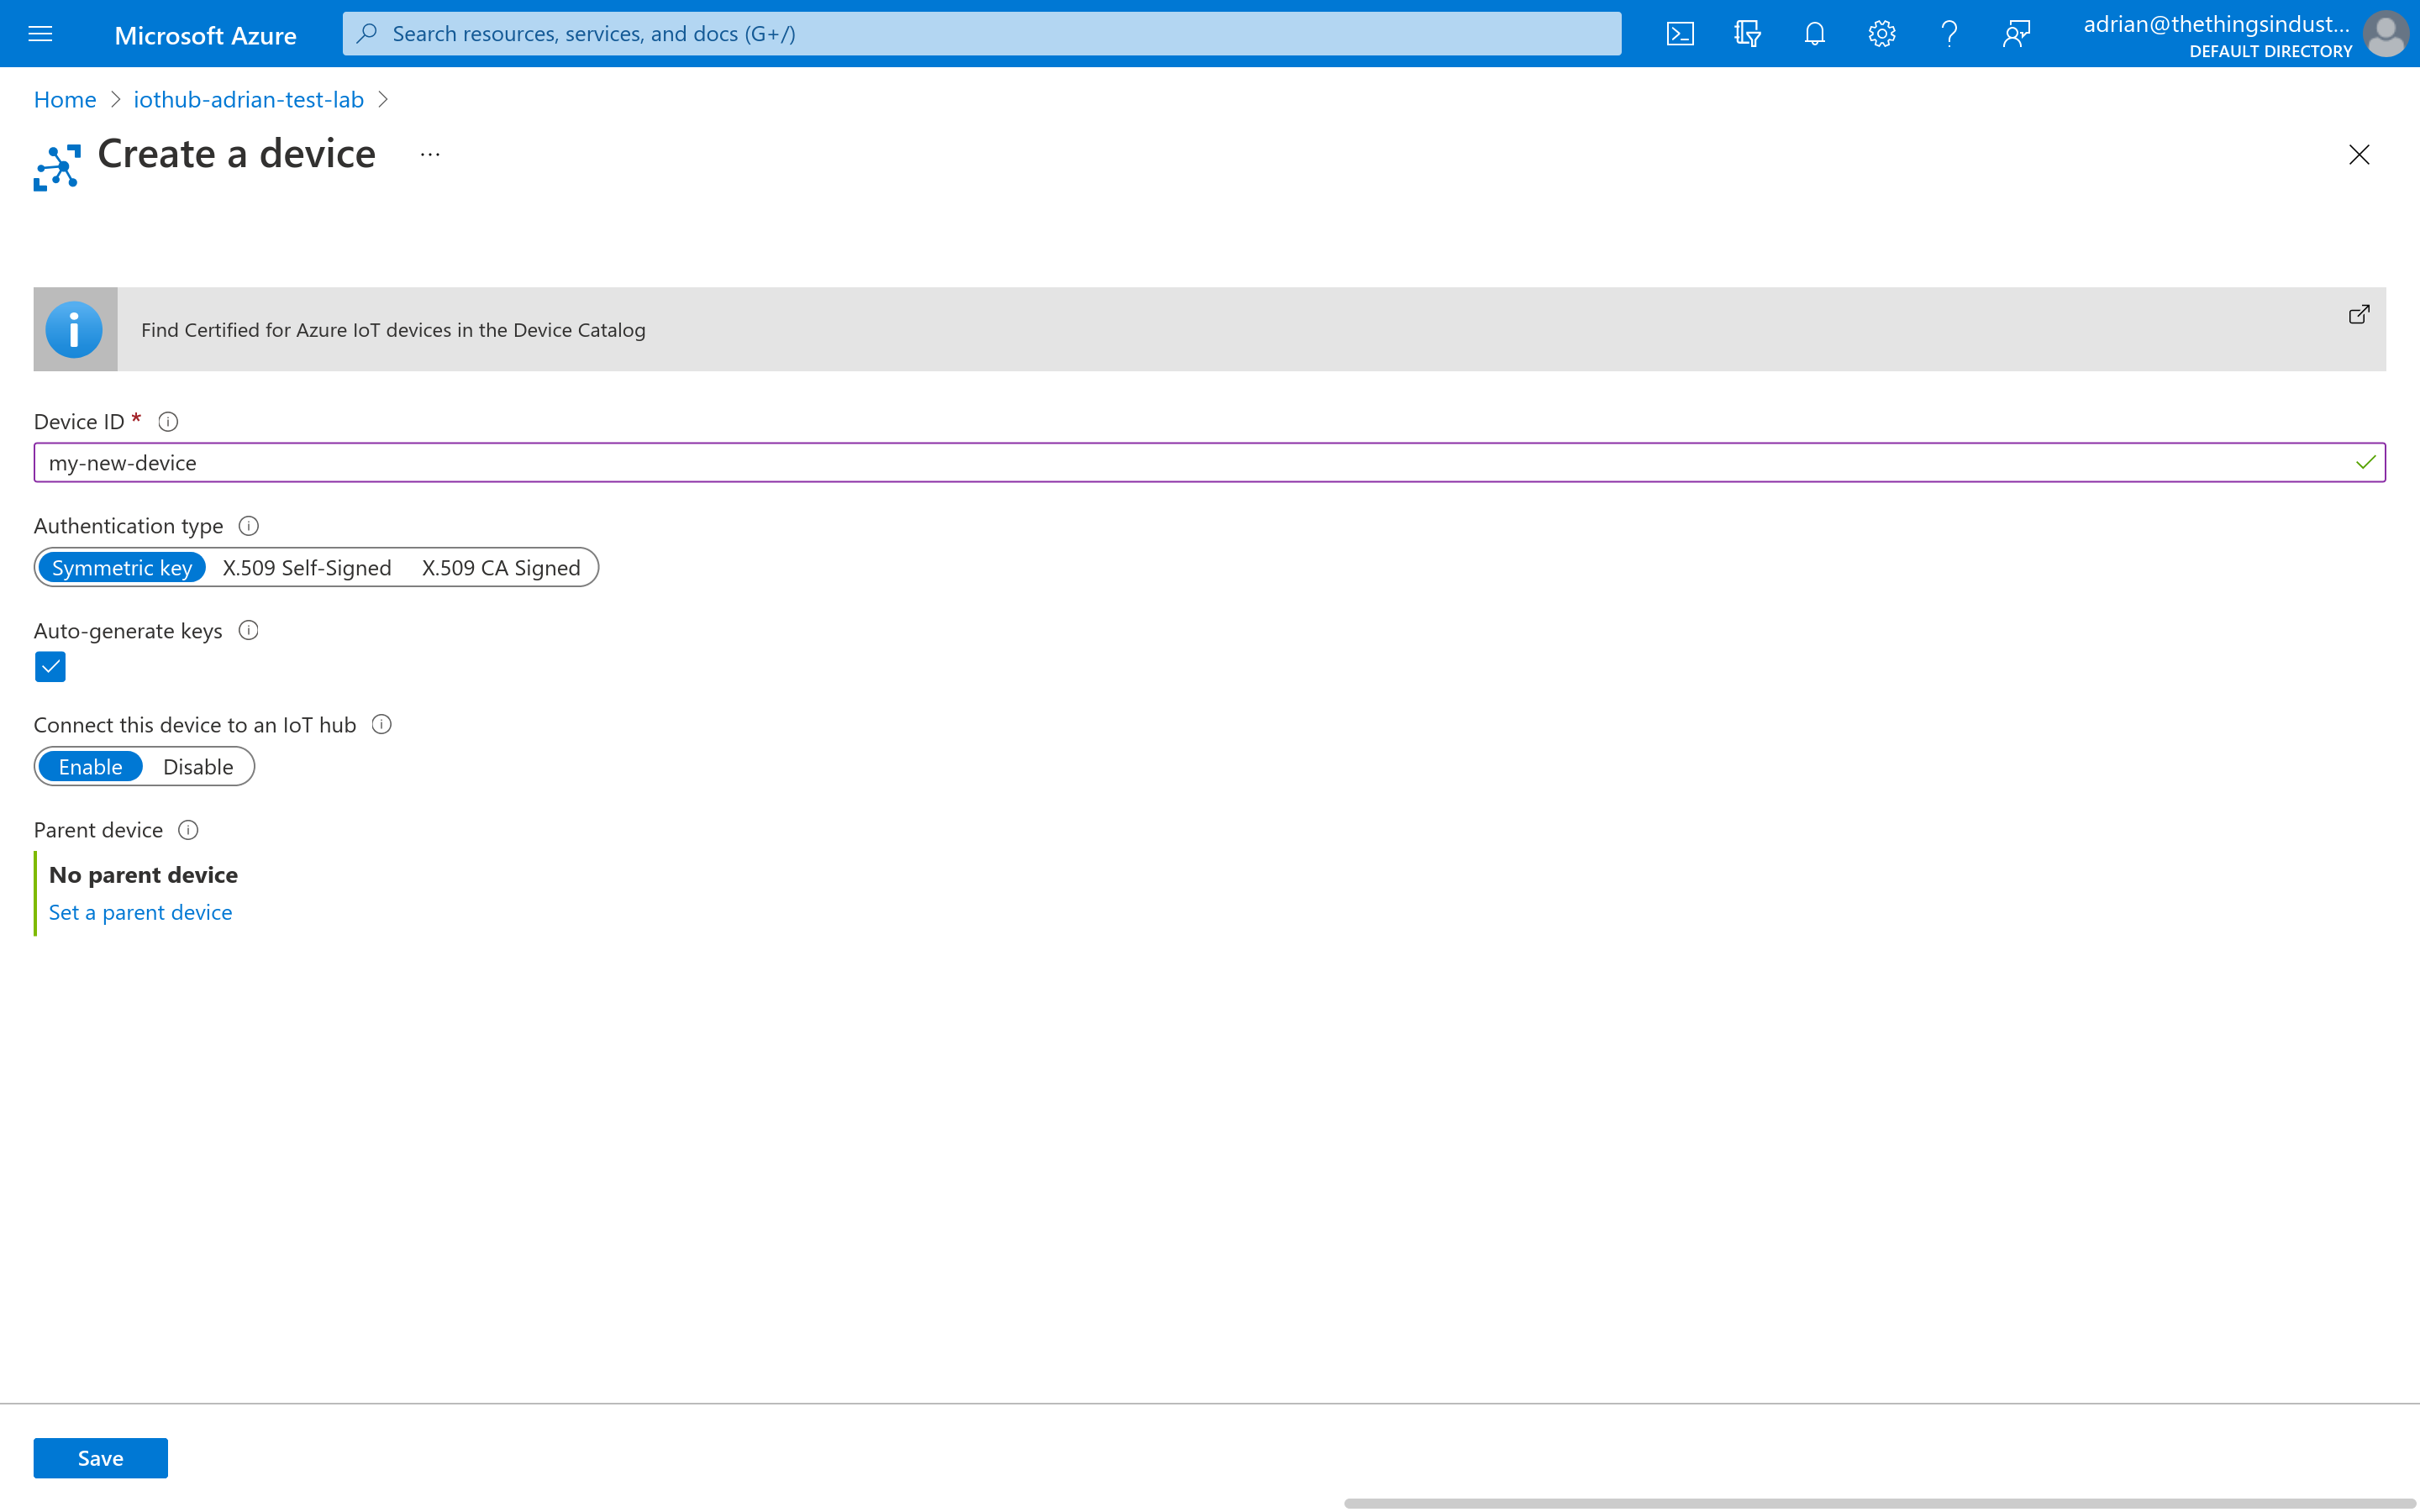The width and height of the screenshot is (2420, 1512).
Task: Click Set a parent device link
Action: tap(140, 912)
